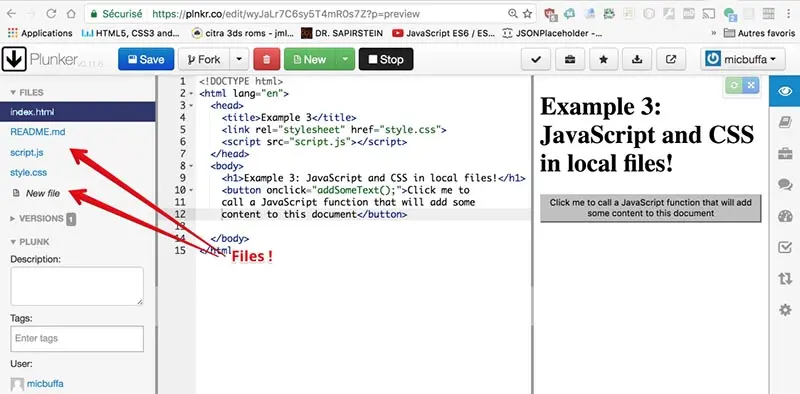Image resolution: width=800 pixels, height=394 pixels.
Task: Open JSONPlaceholder bookmark
Action: (553, 33)
